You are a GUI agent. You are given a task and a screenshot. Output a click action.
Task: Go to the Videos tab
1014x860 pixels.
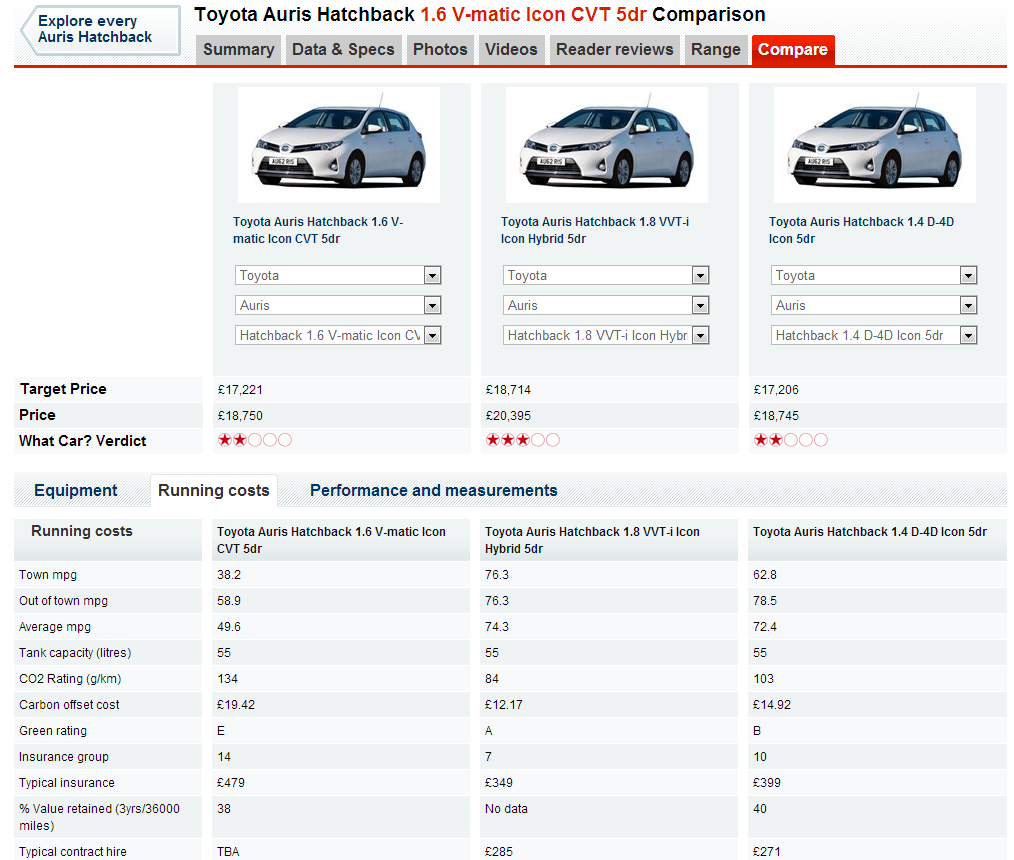pyautogui.click(x=511, y=50)
